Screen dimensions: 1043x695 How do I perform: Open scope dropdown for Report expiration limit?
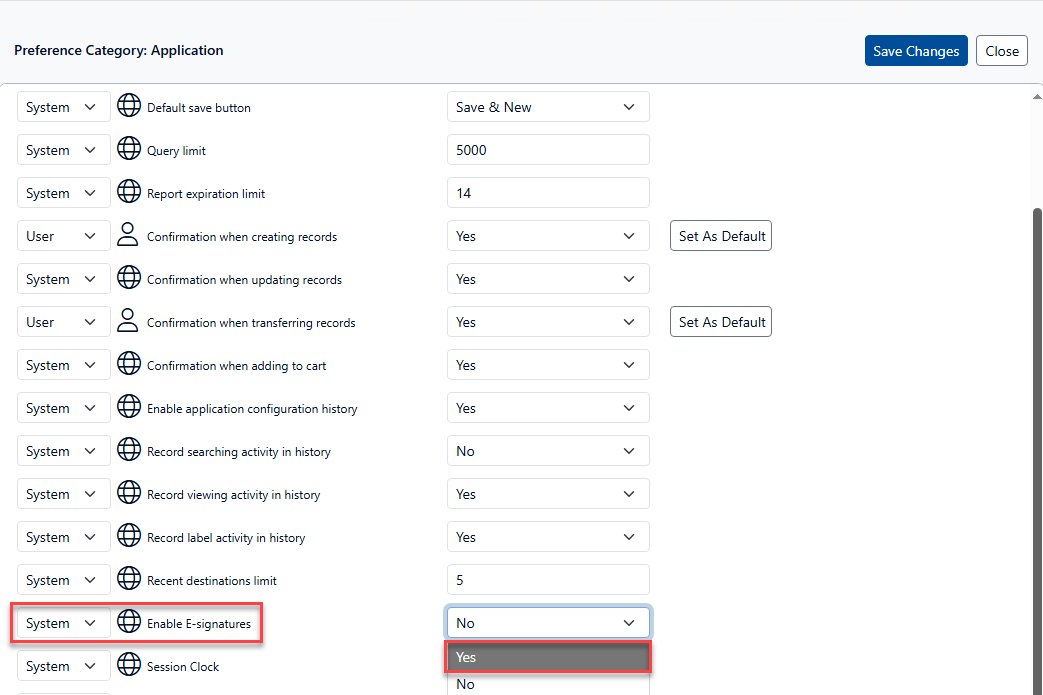[x=64, y=193]
